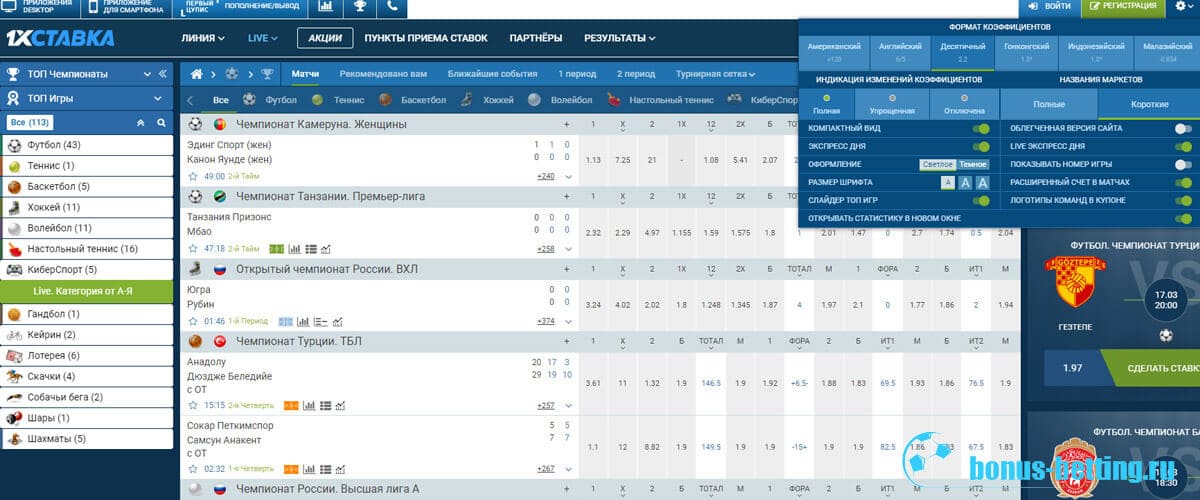Open the desktop application link
Viewport: 1200px width, 500px height.
[39, 7]
